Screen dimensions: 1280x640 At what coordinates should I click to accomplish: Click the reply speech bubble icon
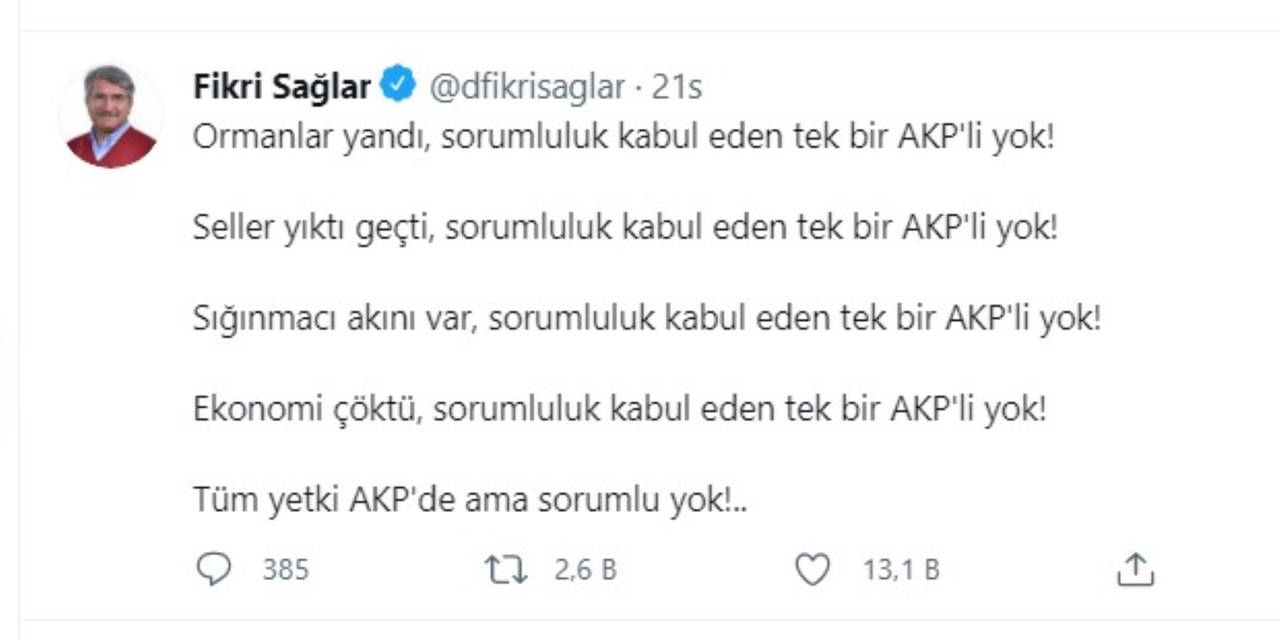point(214,570)
